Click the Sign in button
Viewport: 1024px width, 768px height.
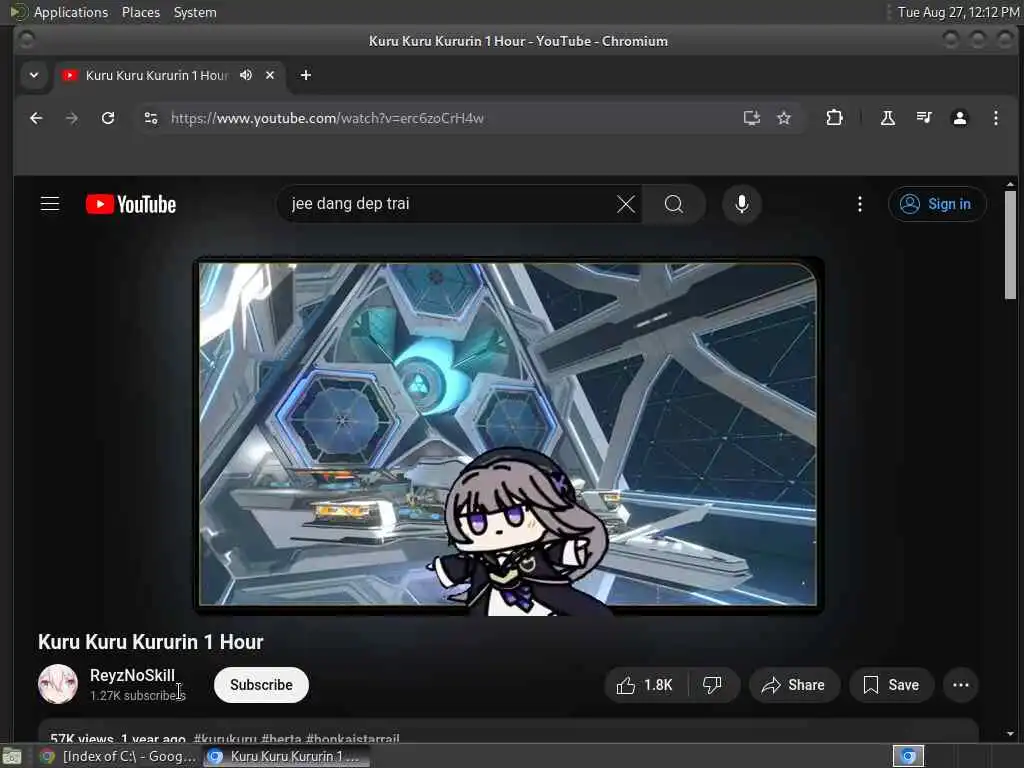coord(936,204)
